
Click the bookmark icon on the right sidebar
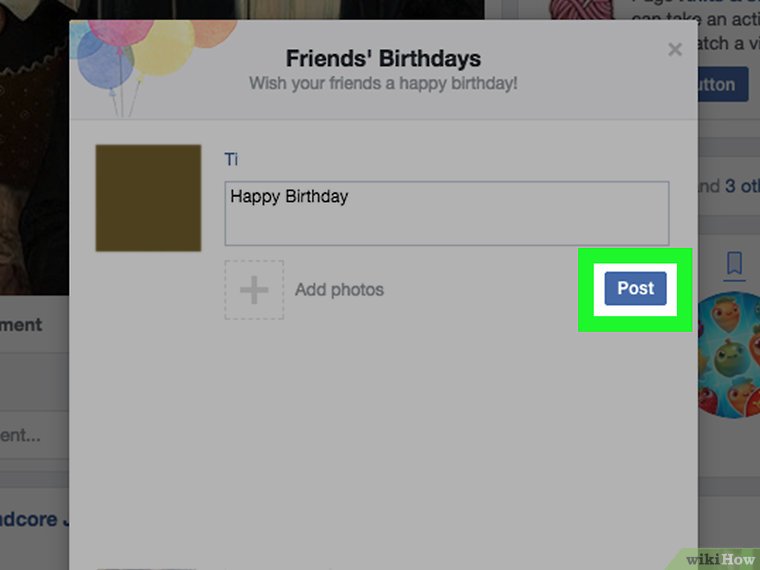(734, 264)
